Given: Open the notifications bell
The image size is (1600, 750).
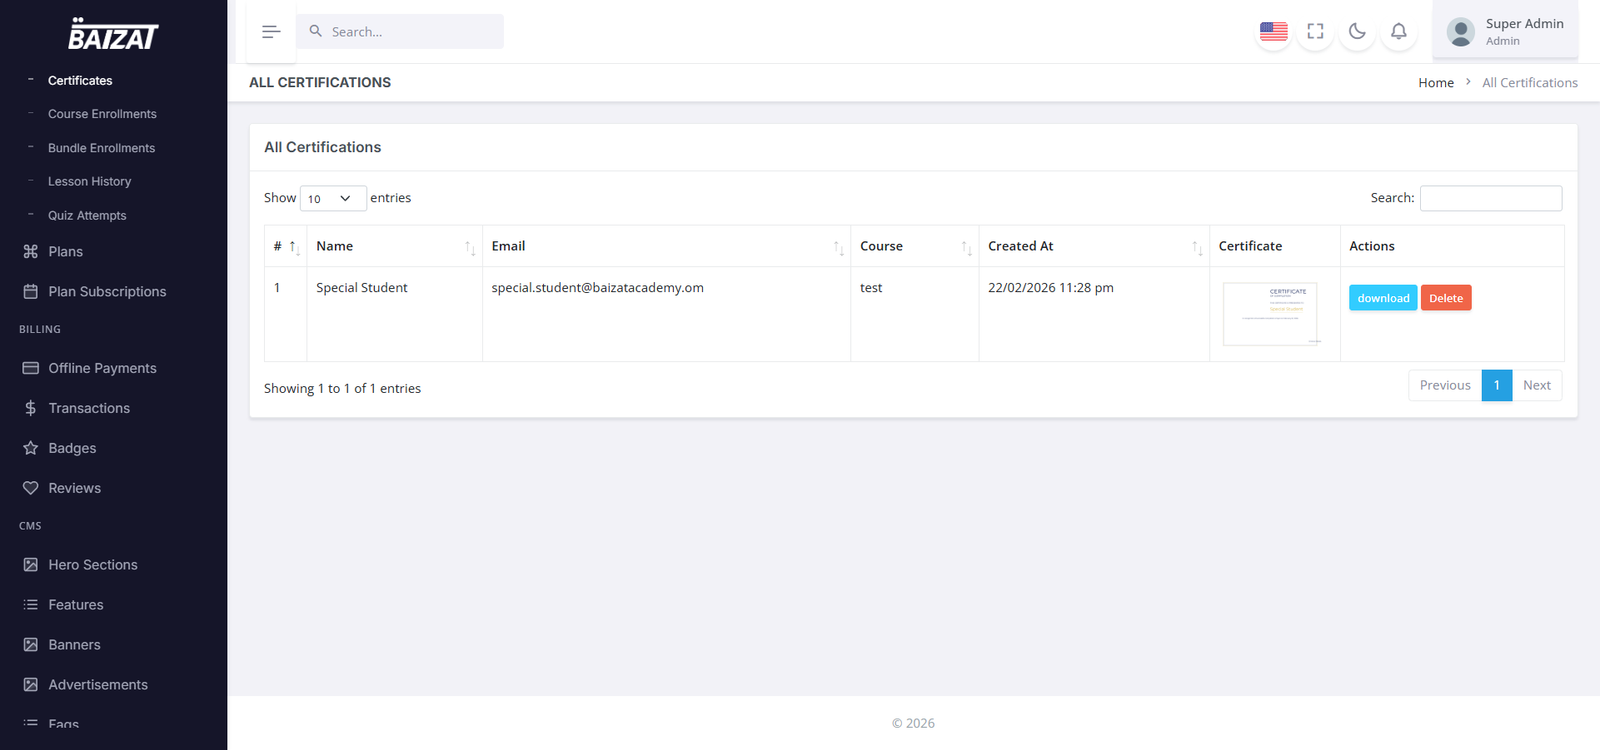Looking at the screenshot, I should tap(1399, 32).
